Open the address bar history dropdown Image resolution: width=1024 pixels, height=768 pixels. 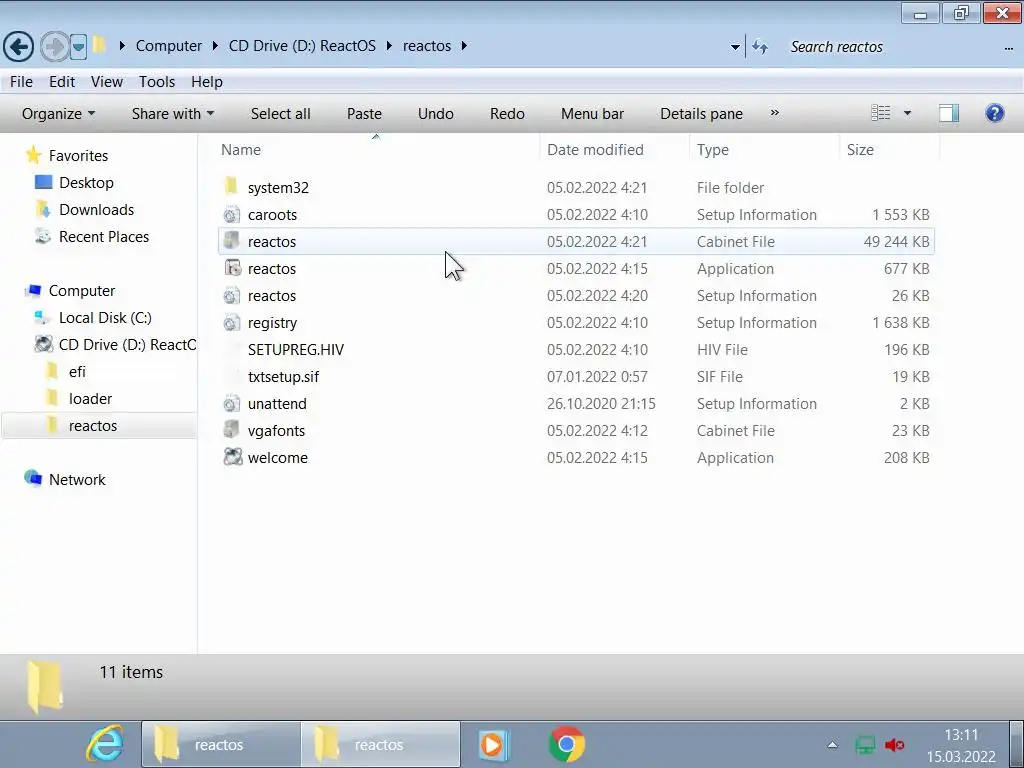click(x=735, y=47)
